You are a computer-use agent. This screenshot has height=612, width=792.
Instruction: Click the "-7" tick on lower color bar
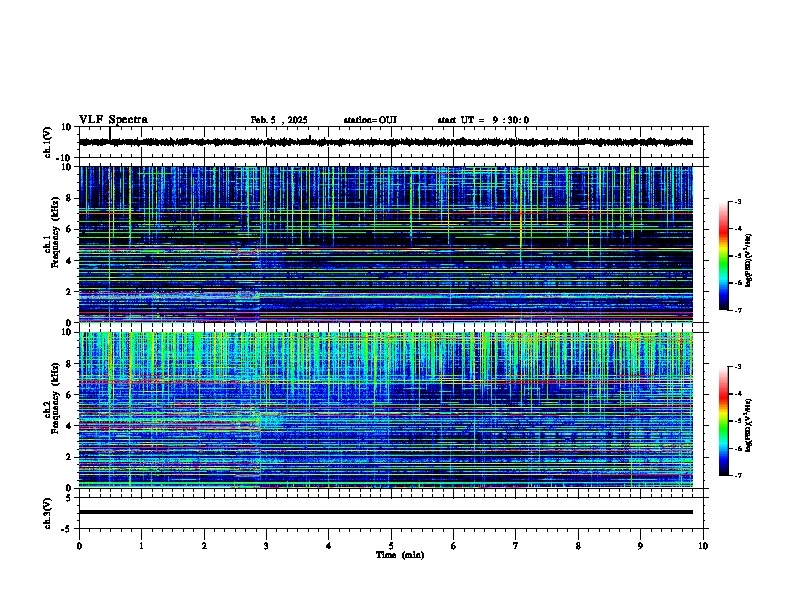(x=738, y=475)
